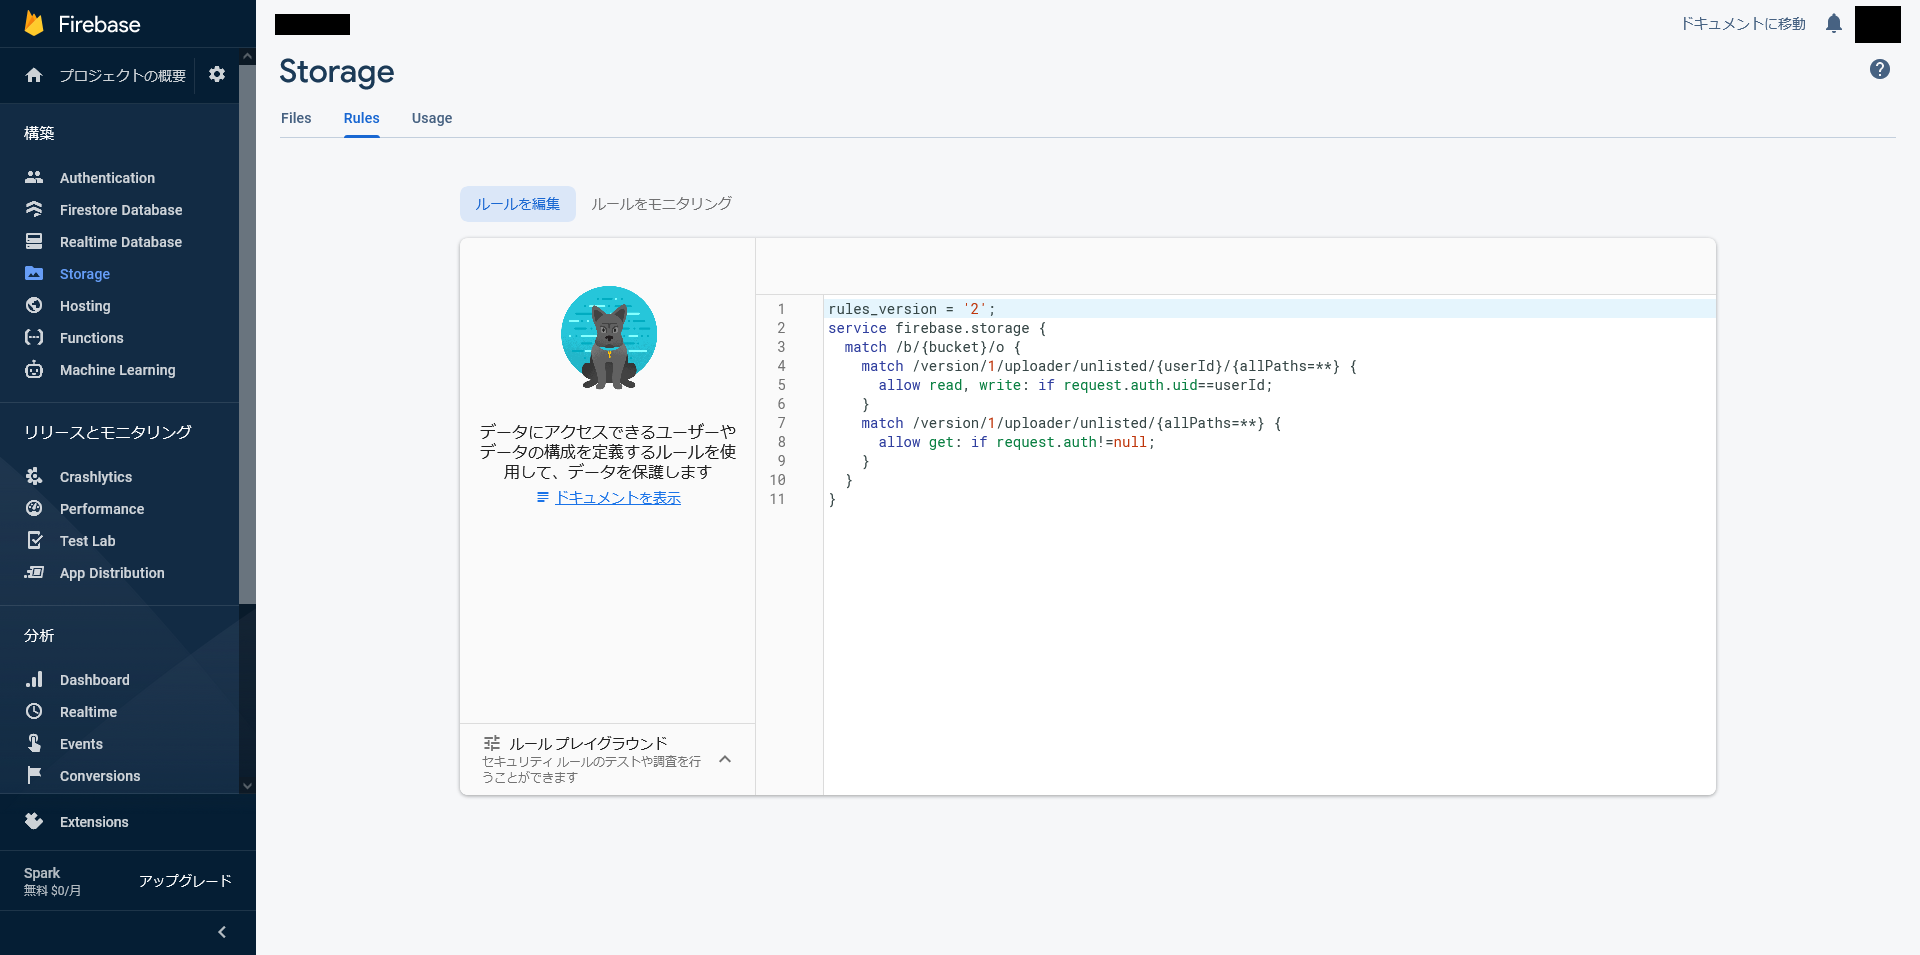
Task: Expand the ルール プレイグラウンド panel chevron
Action: click(x=725, y=760)
